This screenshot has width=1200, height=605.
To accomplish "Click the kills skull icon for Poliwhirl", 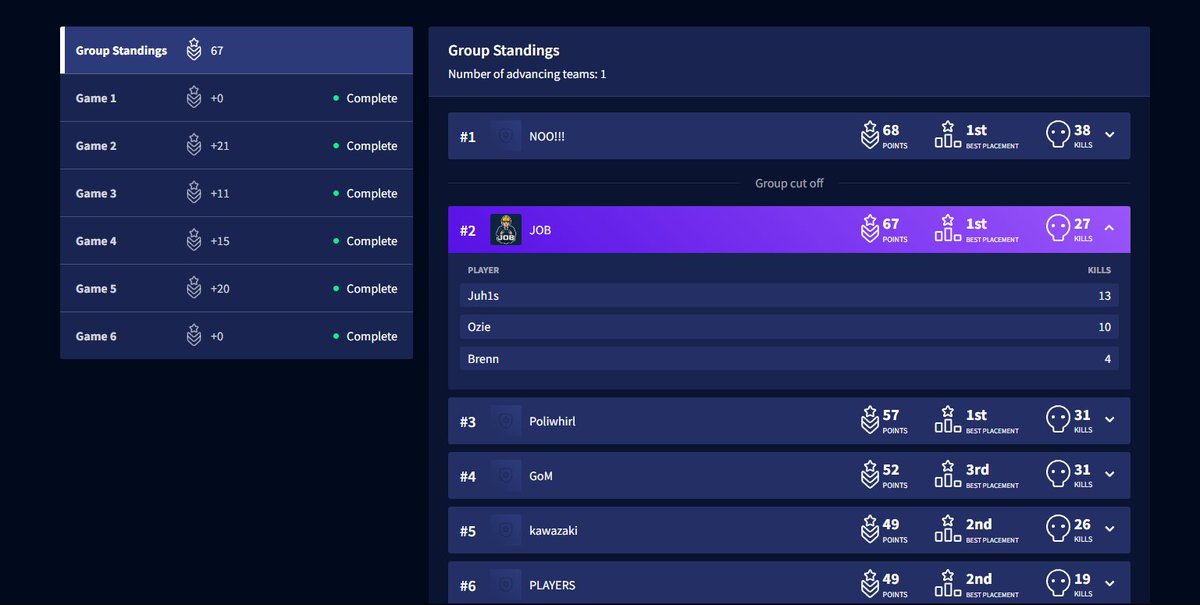I will [1057, 420].
